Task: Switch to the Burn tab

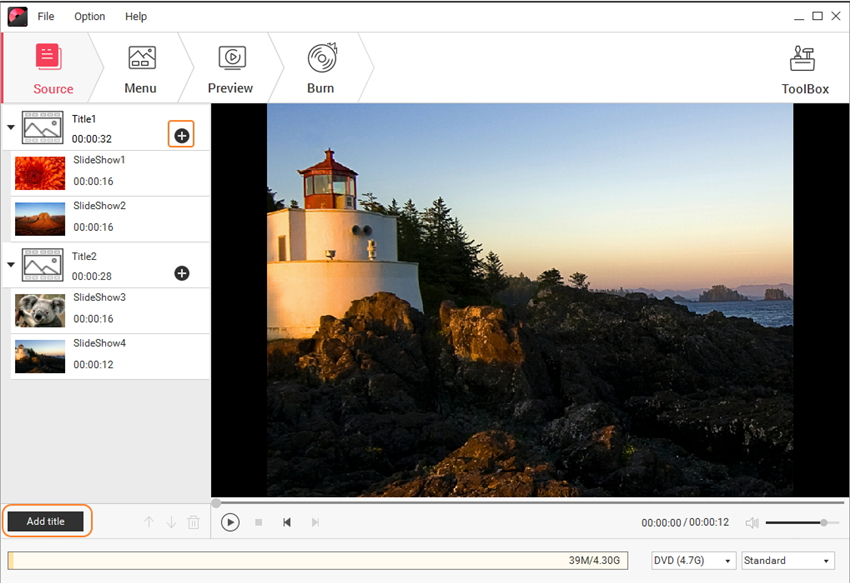Action: (320, 70)
